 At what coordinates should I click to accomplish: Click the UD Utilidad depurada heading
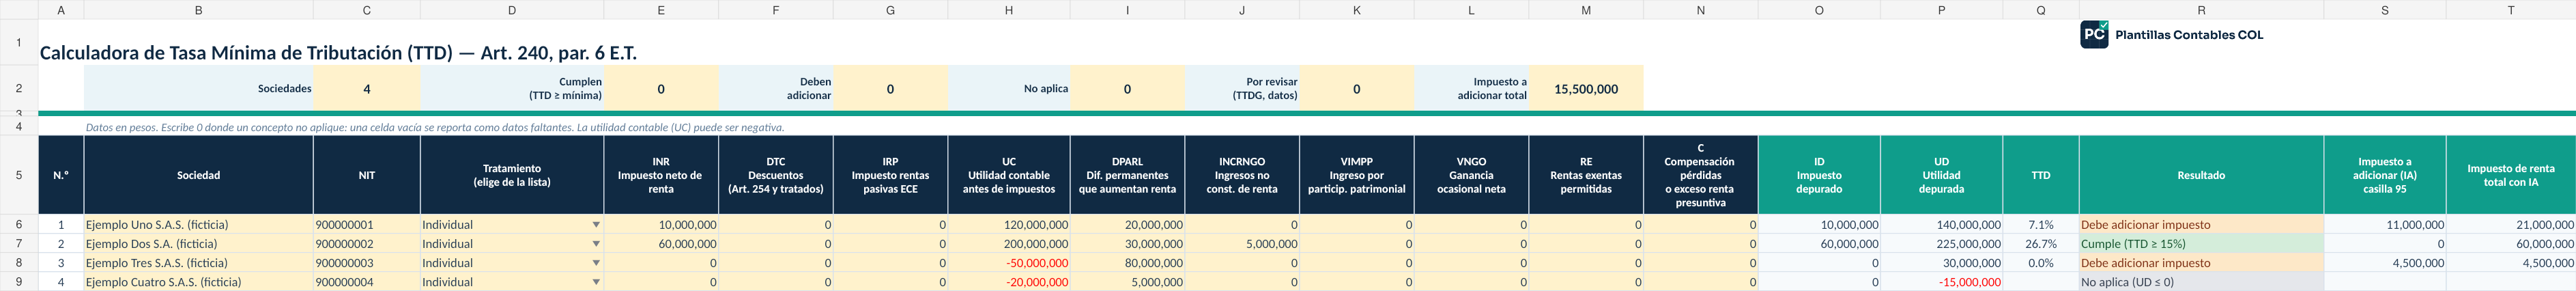pos(1941,175)
